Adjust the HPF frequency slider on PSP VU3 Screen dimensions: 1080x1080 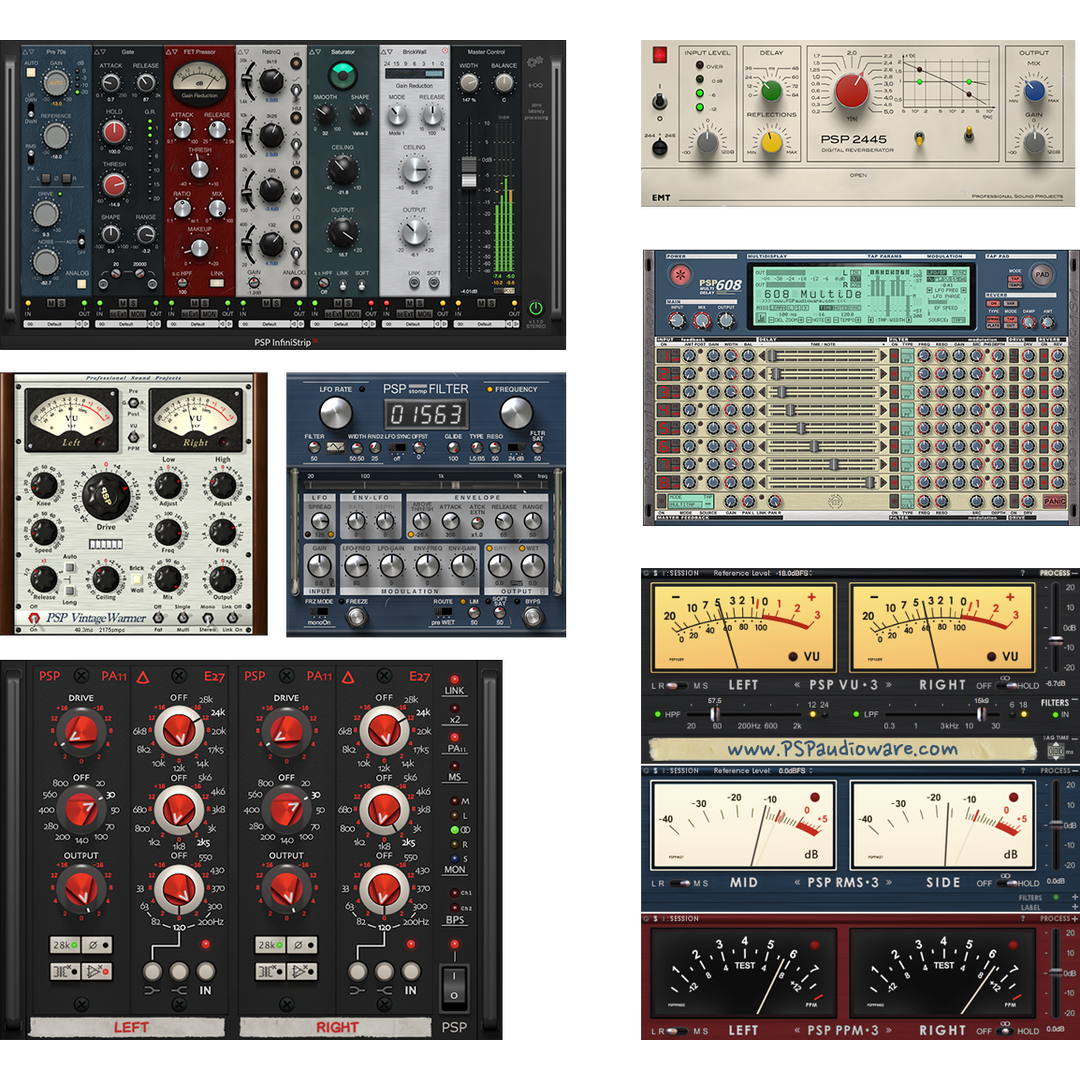point(716,713)
